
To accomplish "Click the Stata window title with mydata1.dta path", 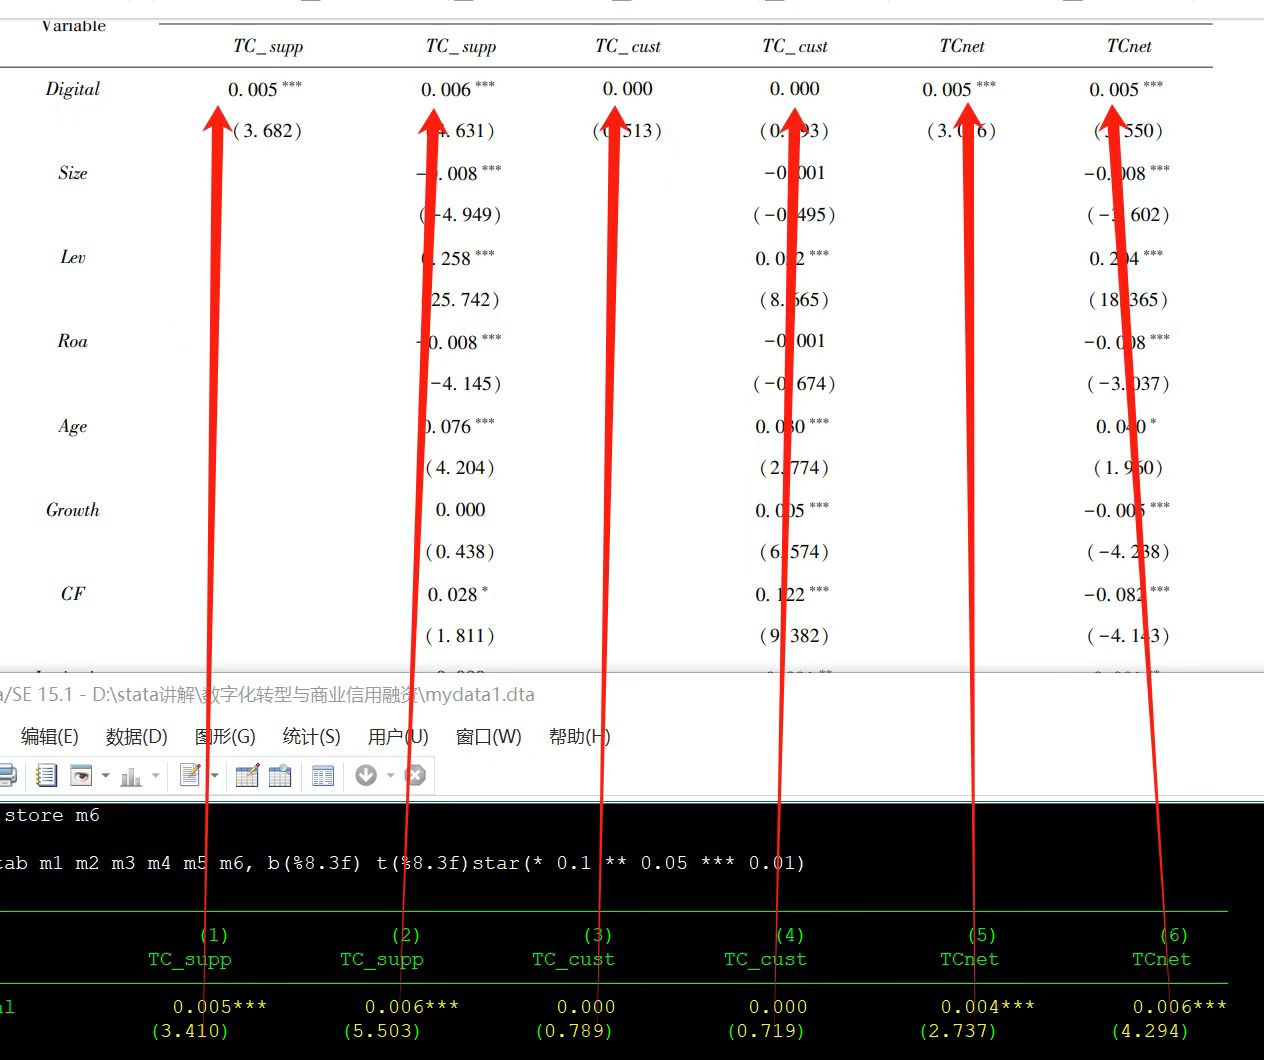I will 268,695.
